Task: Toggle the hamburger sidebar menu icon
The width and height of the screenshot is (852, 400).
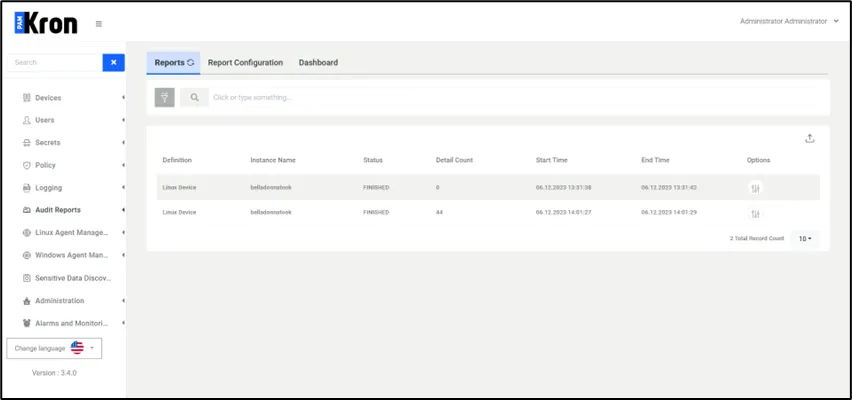Action: tap(99, 23)
